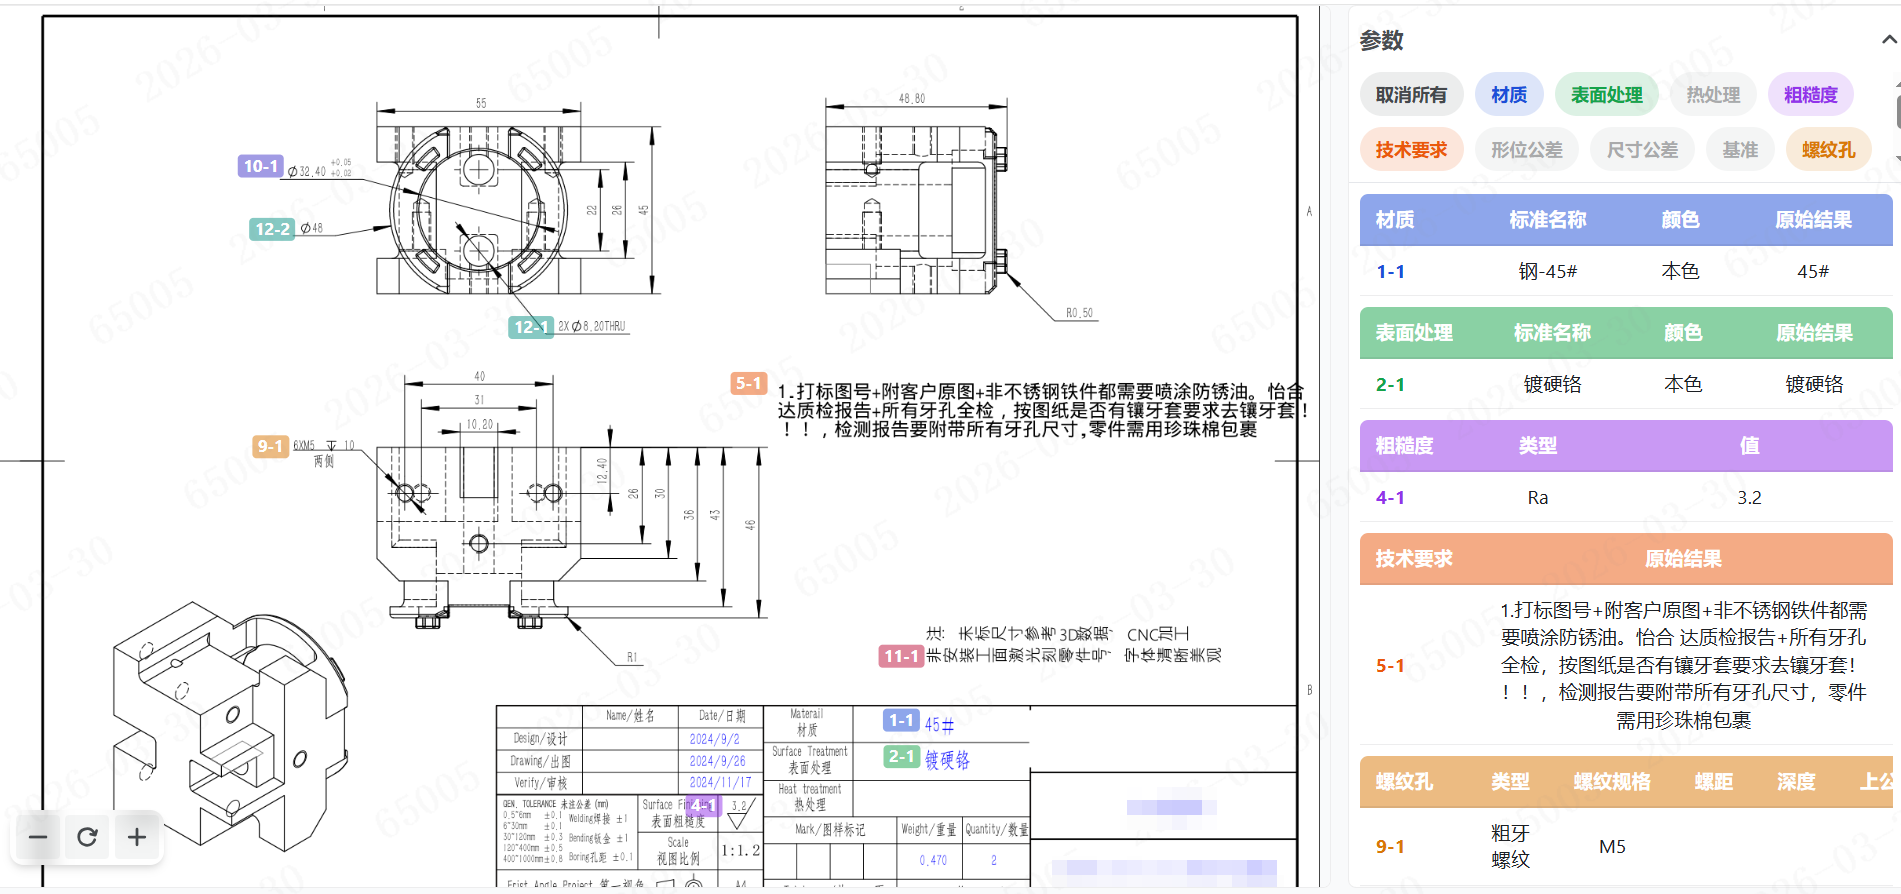Toggle the 材质 filter tag
The height and width of the screenshot is (894, 1901).
click(x=1509, y=95)
